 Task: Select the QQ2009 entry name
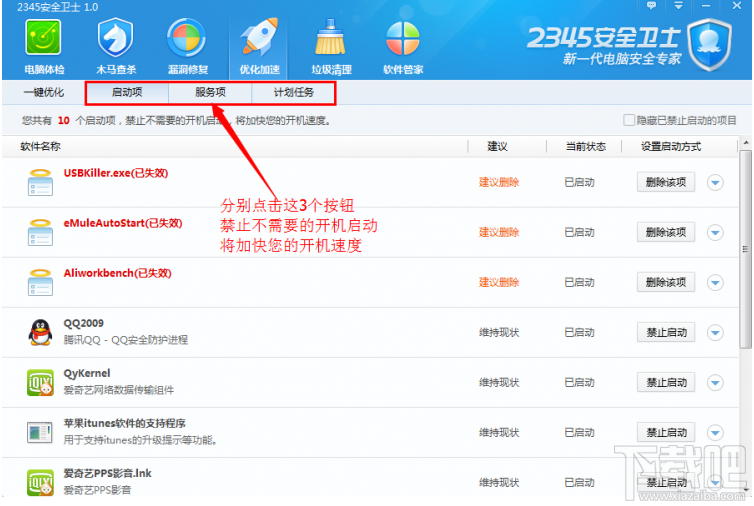(84, 323)
